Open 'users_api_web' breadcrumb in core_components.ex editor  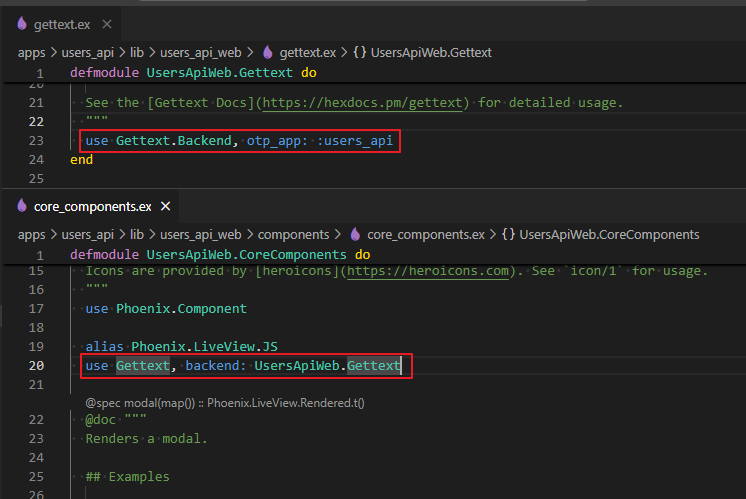[x=200, y=235]
